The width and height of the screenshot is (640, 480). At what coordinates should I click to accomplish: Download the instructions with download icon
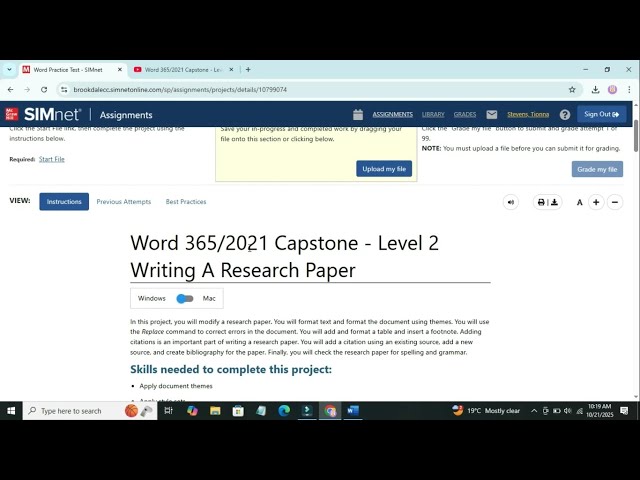click(554, 202)
